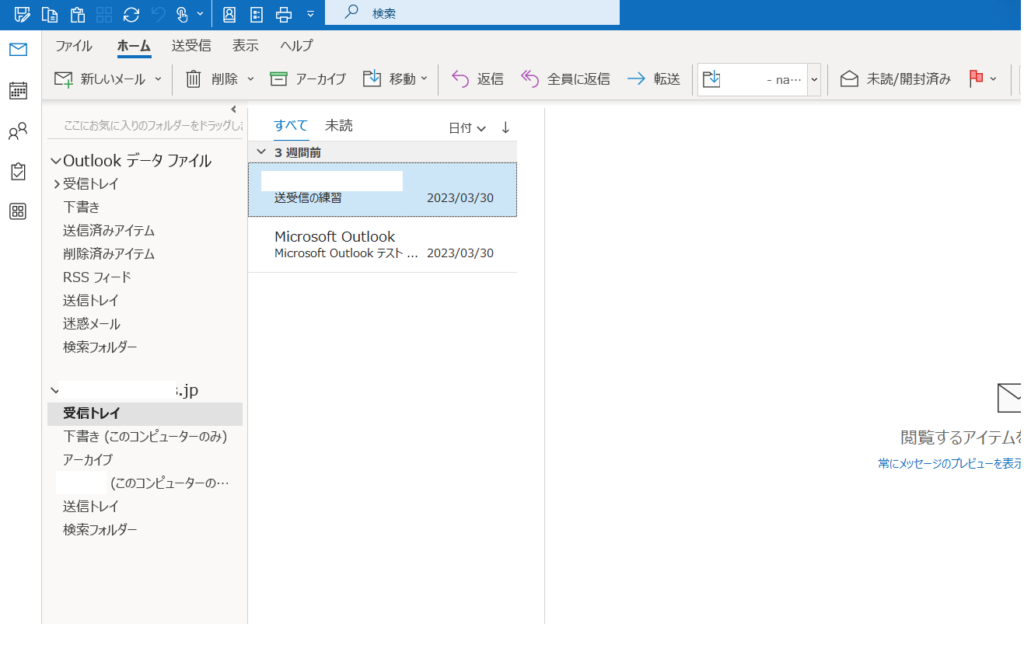
Task: Click the Reply All button
Action: (x=566, y=79)
